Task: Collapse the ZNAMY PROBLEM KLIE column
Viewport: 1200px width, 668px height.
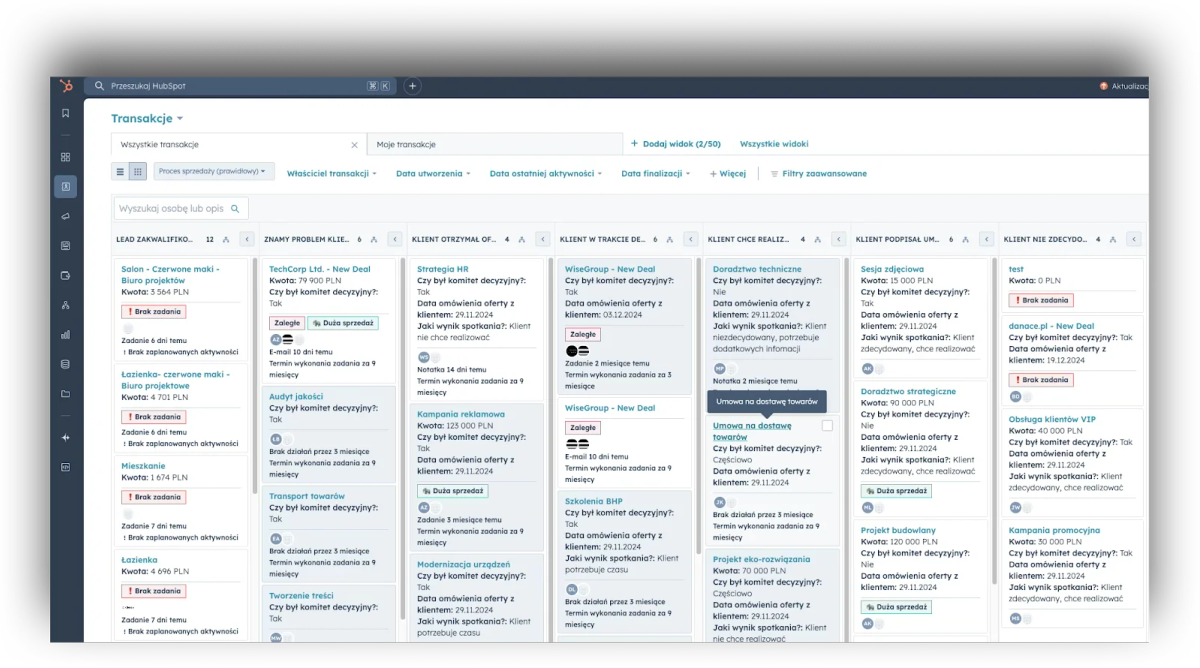Action: tap(394, 239)
